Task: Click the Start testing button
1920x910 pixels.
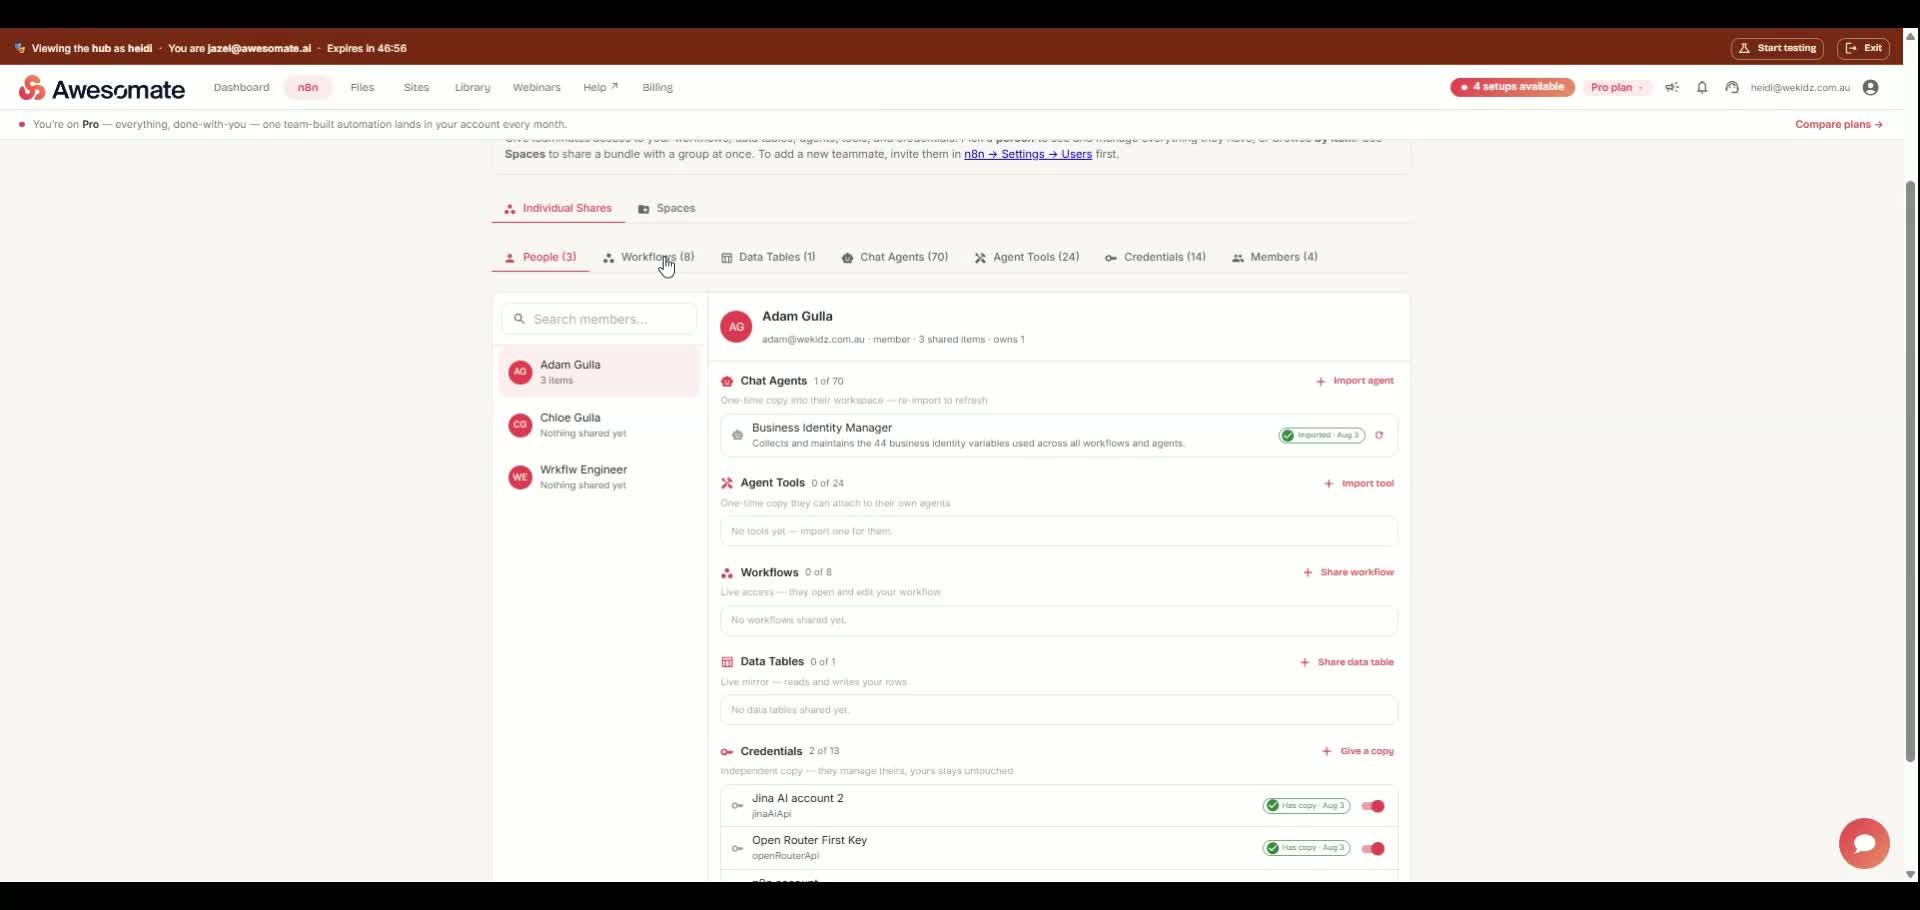Action: (x=1777, y=48)
